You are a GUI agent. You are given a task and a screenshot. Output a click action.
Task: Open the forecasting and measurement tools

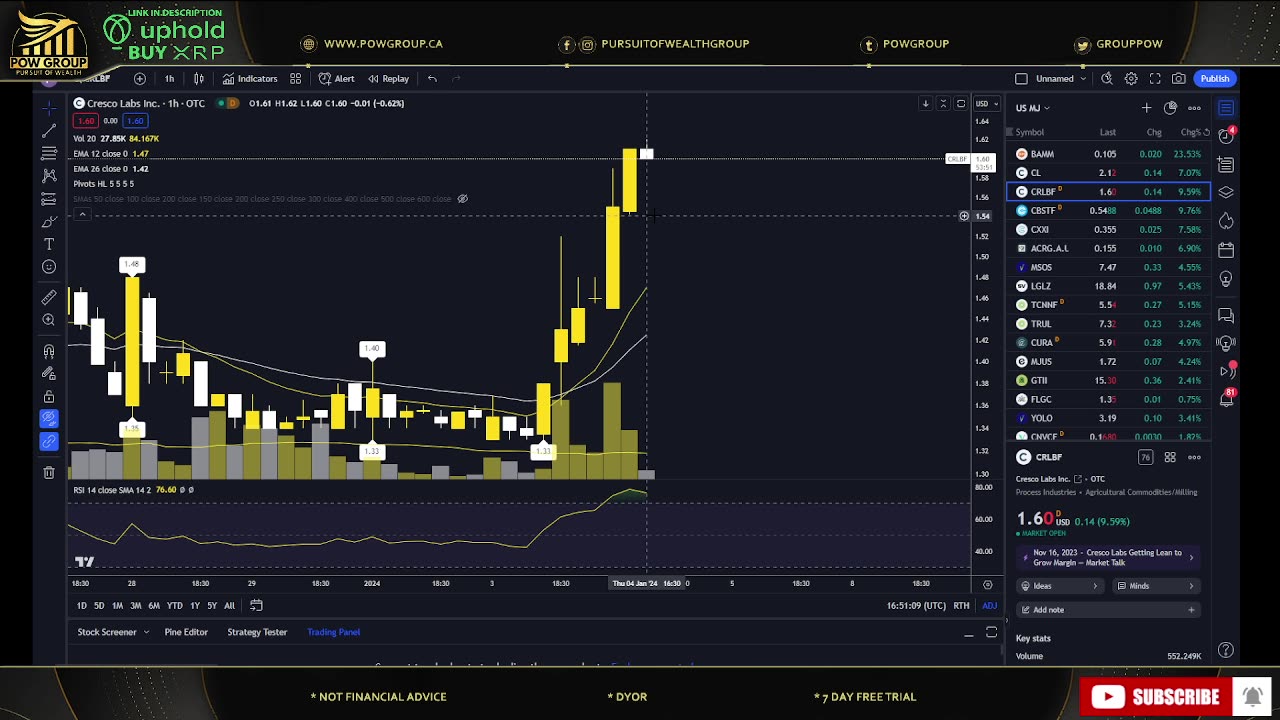(x=48, y=199)
